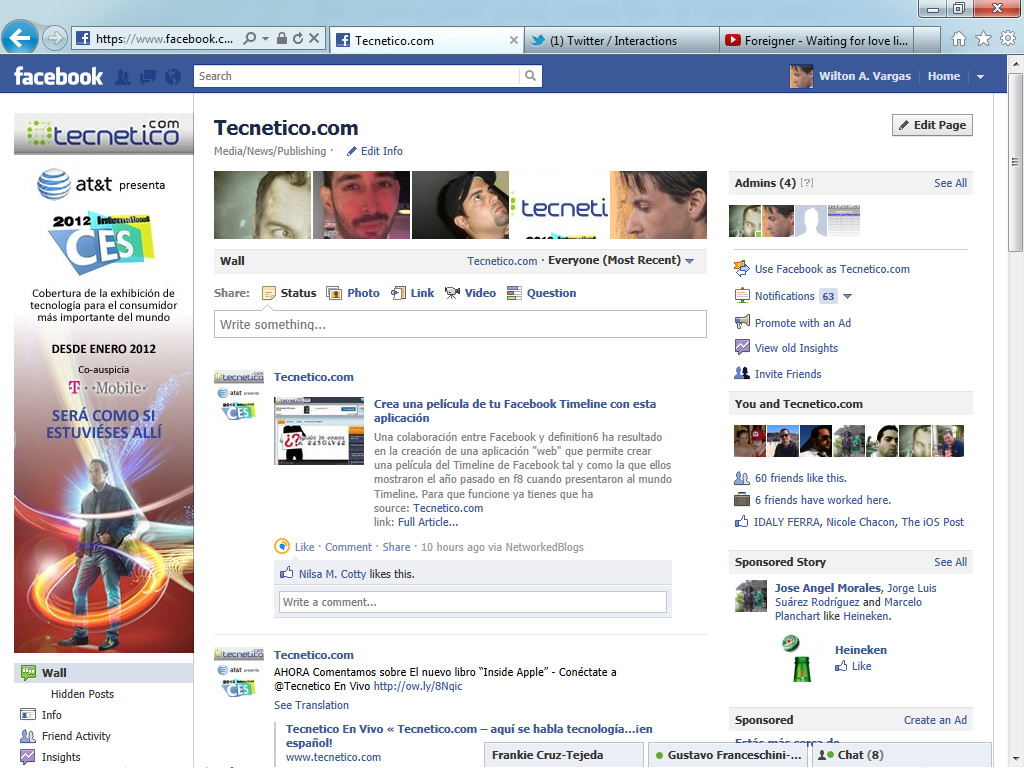Click the first admin profile thumbnail
The width and height of the screenshot is (1024, 768).
coord(744,221)
